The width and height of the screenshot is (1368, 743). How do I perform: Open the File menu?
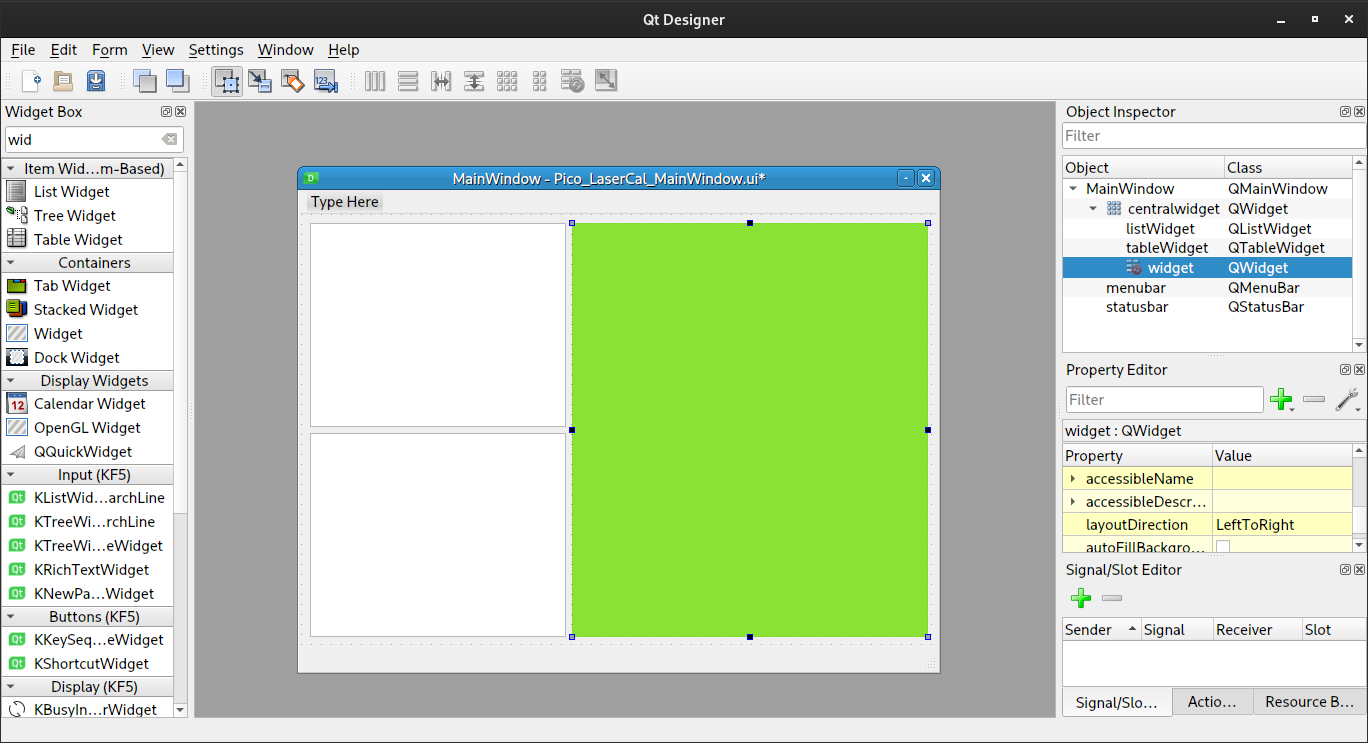(23, 50)
